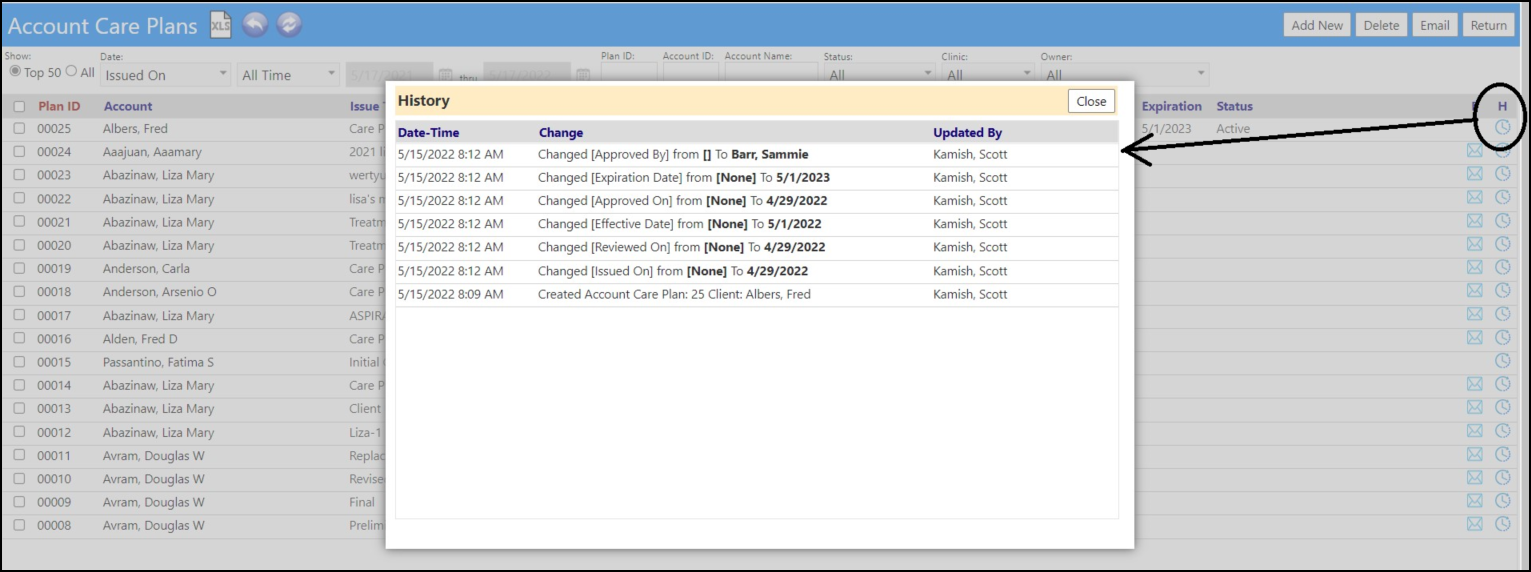Open history for plan 00017
Screen dimensions: 1531x572
point(1502,314)
